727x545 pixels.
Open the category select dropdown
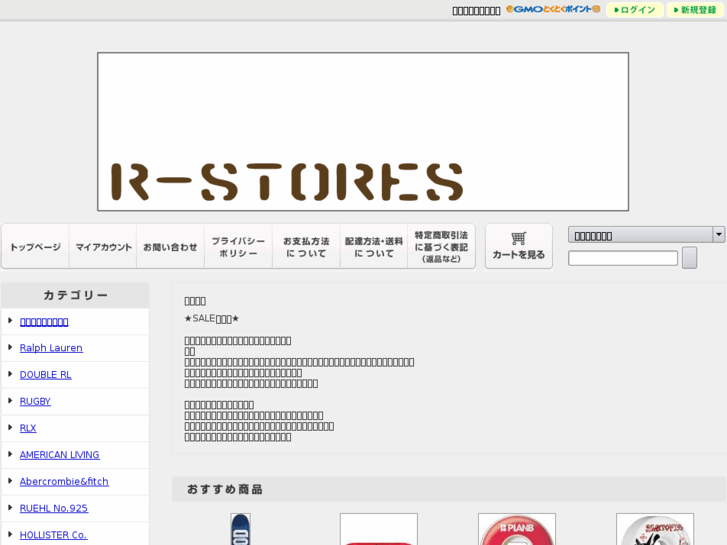pos(646,235)
